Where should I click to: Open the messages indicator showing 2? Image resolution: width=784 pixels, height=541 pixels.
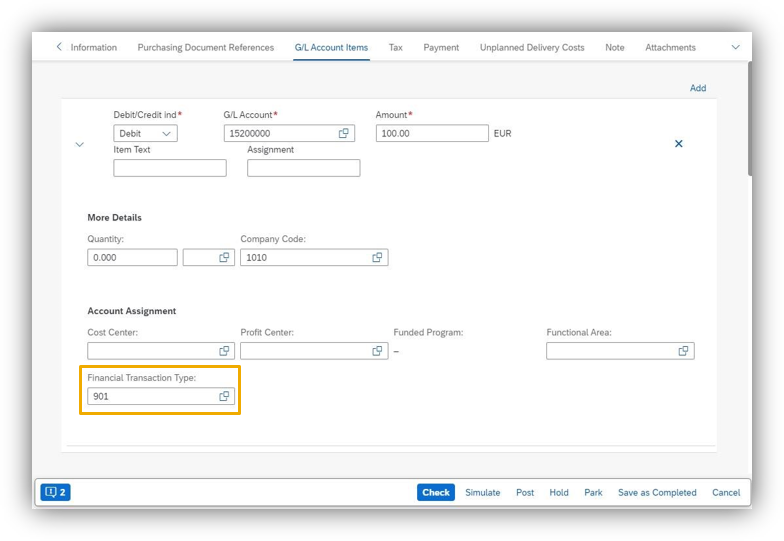55,492
